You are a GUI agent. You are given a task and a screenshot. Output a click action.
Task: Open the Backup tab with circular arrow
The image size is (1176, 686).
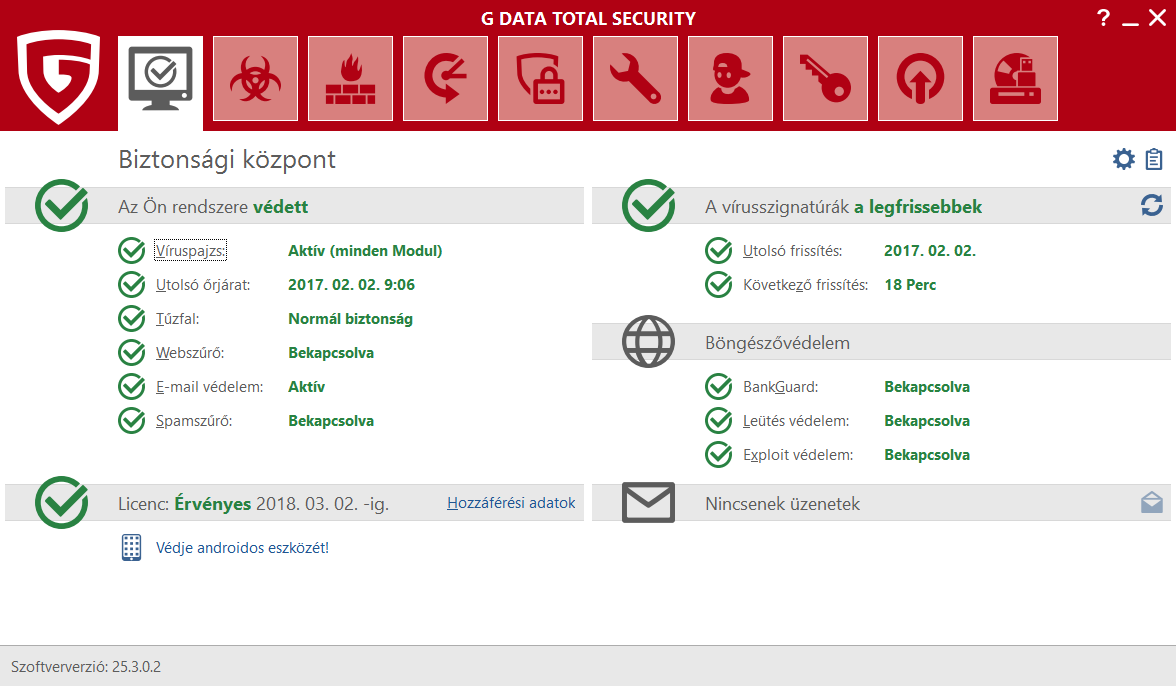coord(446,79)
